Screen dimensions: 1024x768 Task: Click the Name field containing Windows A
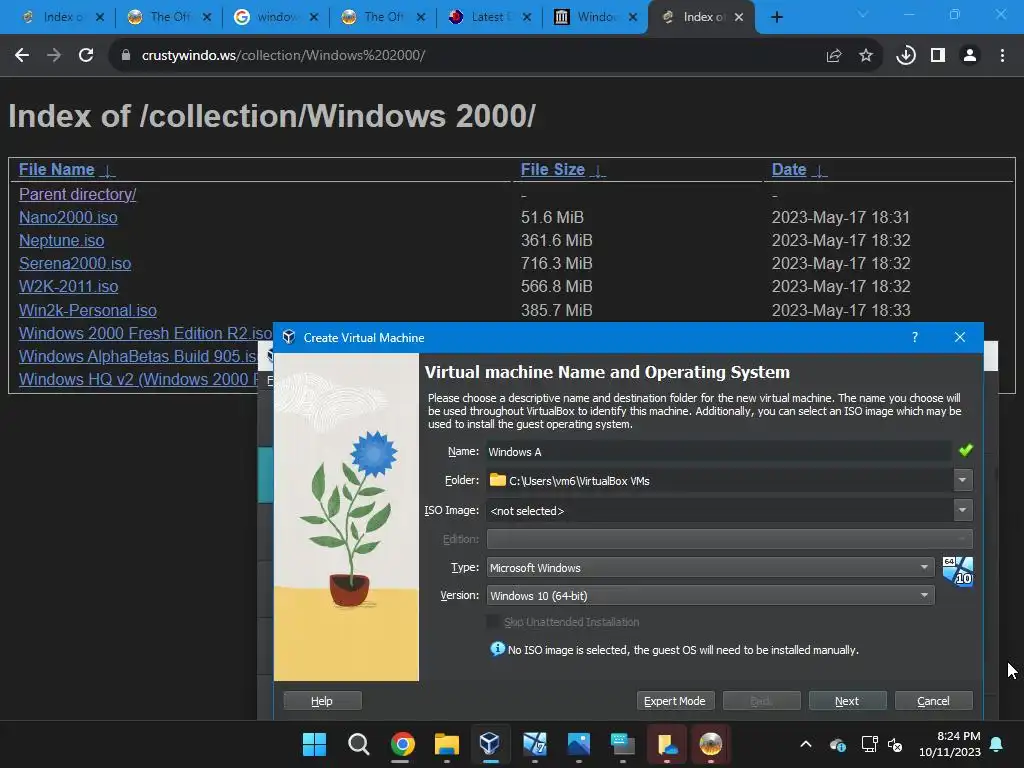tap(718, 451)
